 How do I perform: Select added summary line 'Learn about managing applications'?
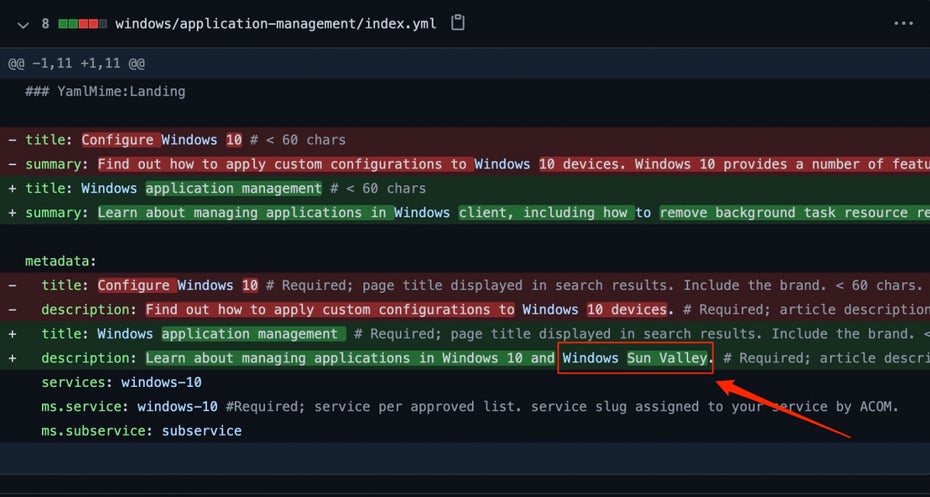[465, 213]
